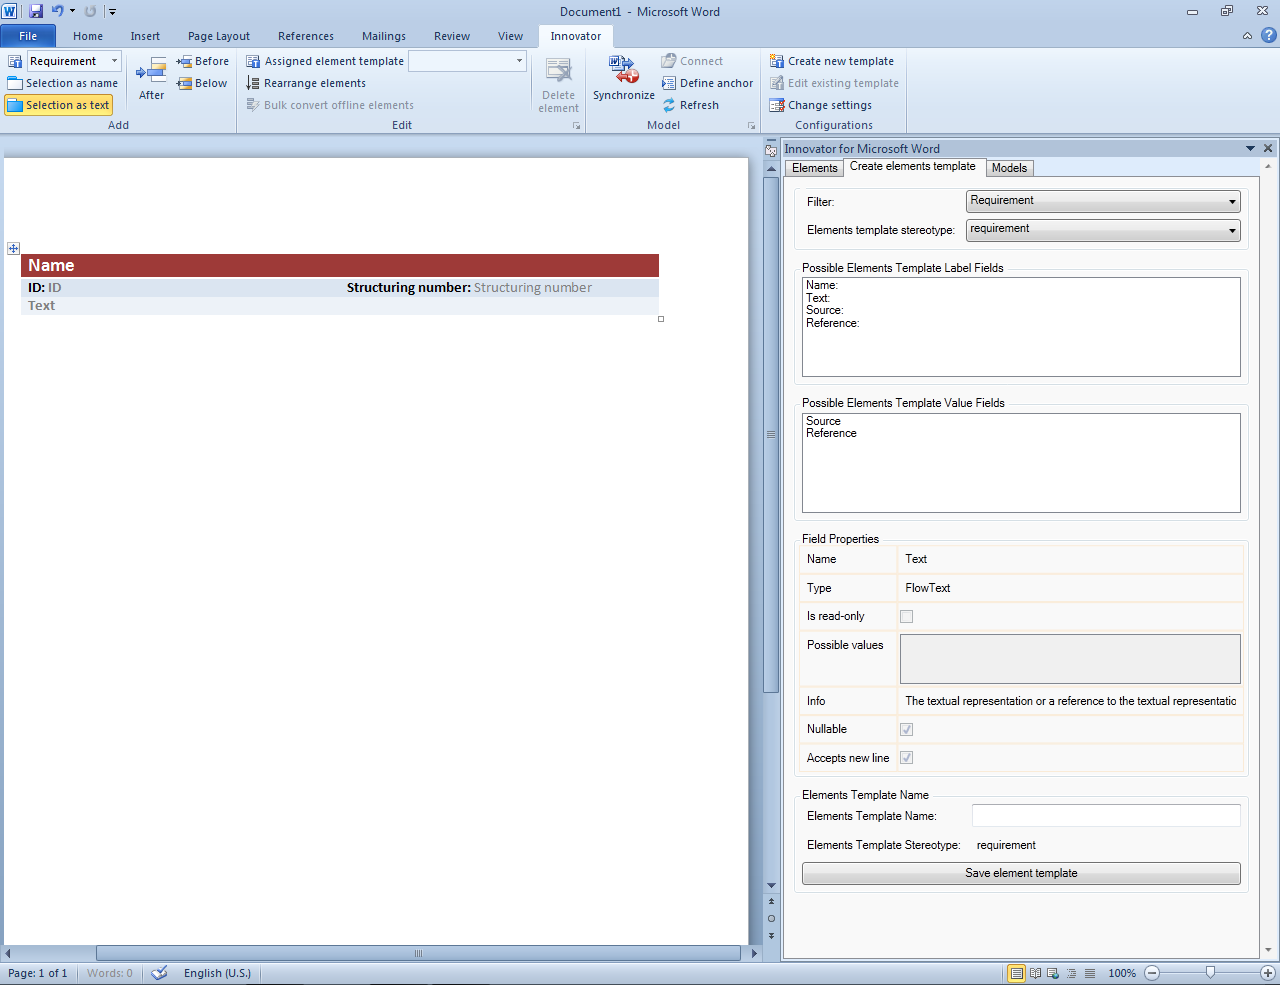Add element Below the selection

pyautogui.click(x=203, y=83)
